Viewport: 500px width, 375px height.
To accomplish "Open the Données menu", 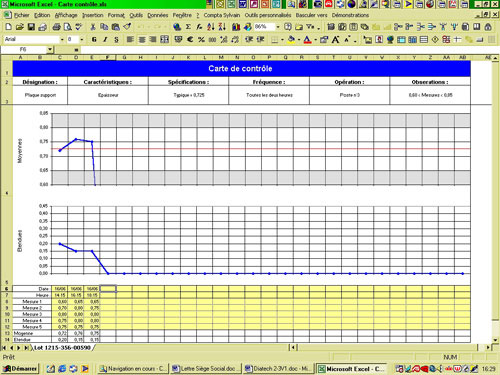I will (x=158, y=15).
